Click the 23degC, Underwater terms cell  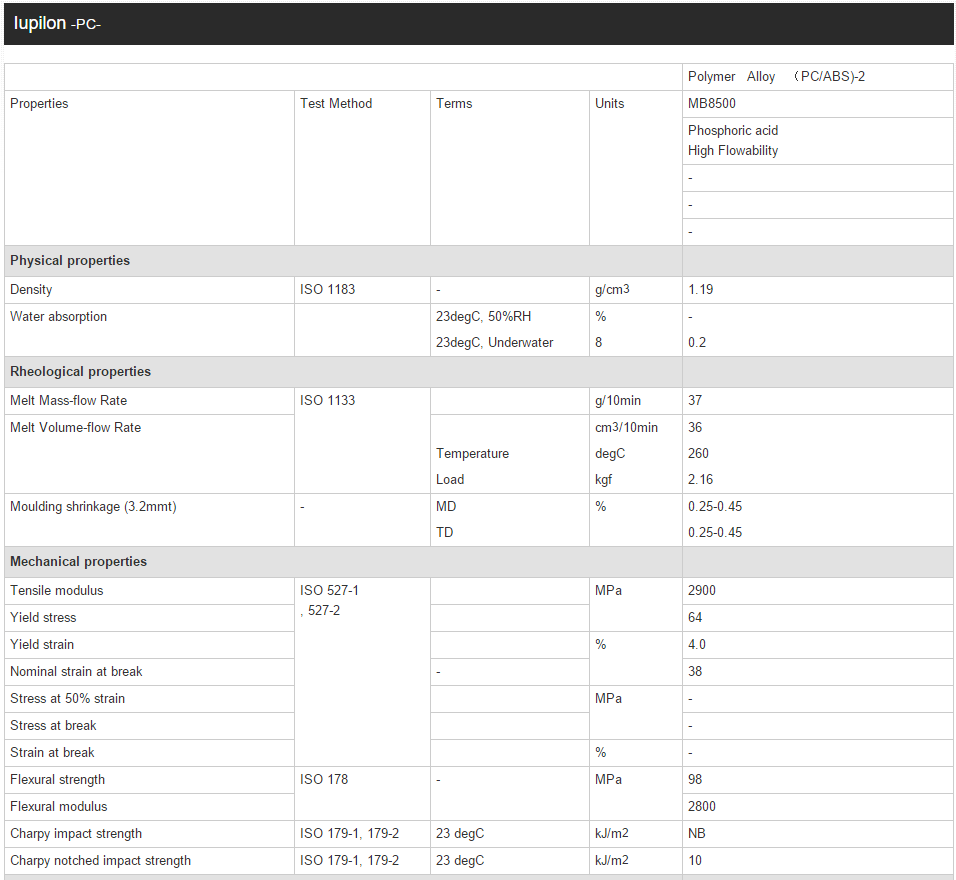tap(494, 343)
